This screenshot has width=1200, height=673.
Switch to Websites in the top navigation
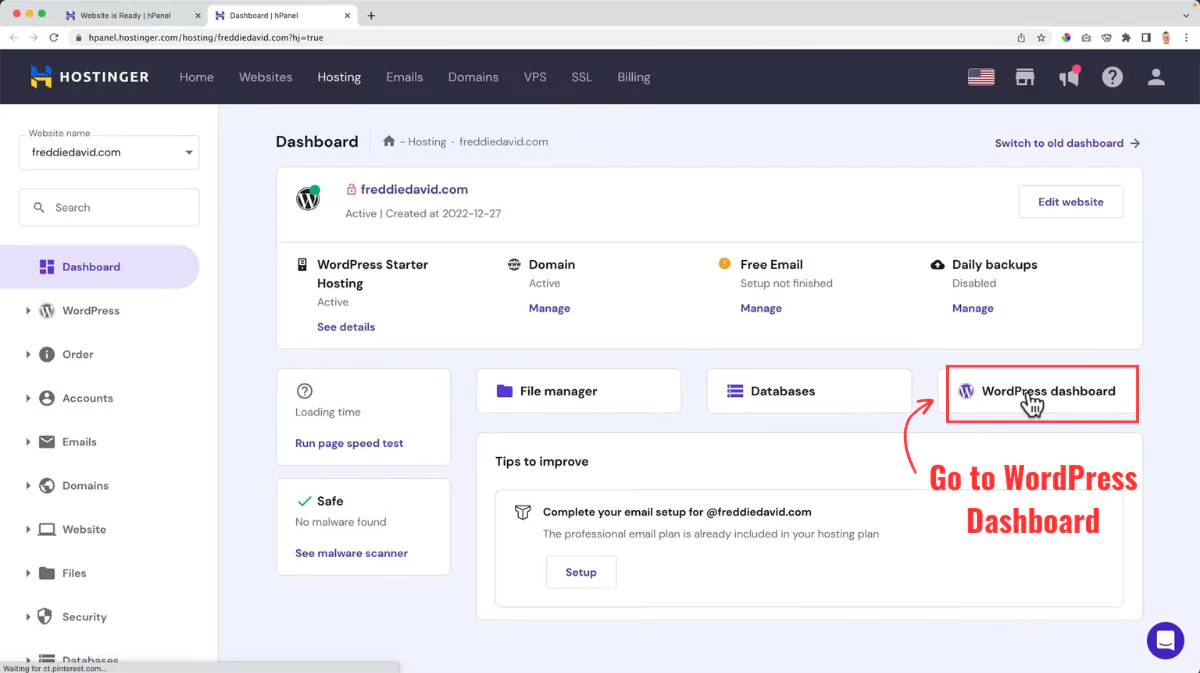pyautogui.click(x=265, y=77)
